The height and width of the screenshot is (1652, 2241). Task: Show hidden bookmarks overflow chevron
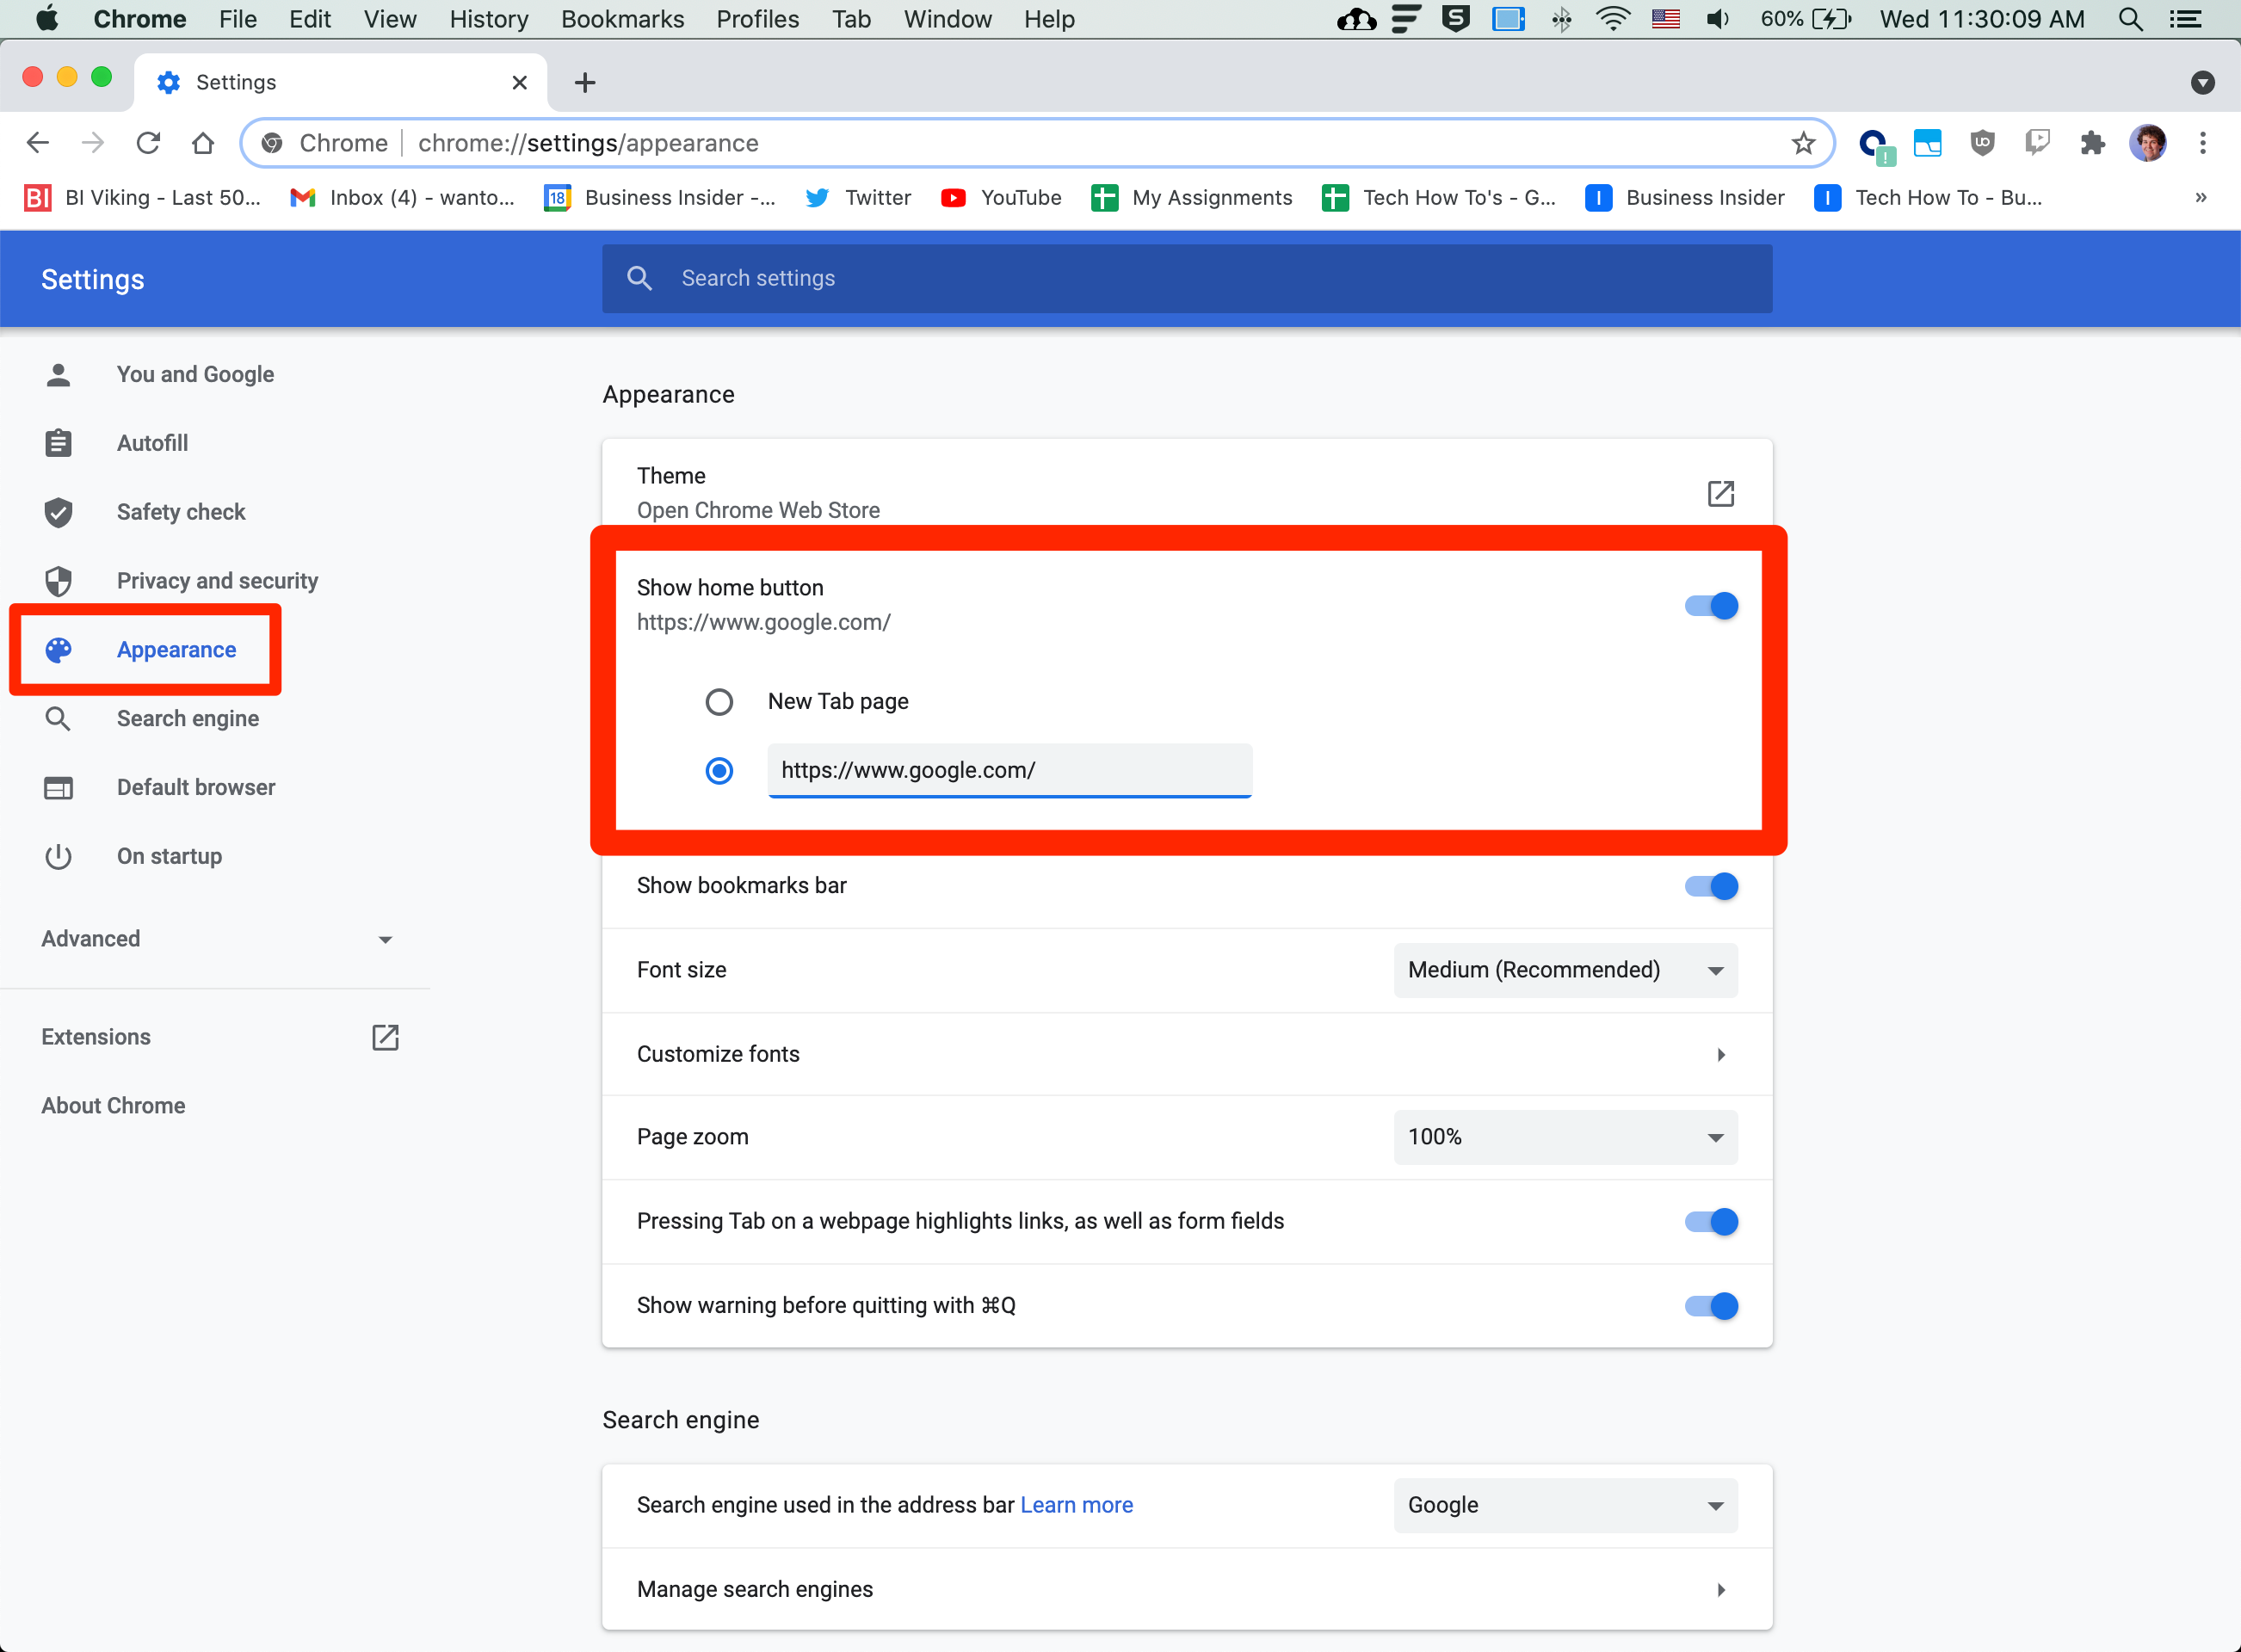(2200, 197)
